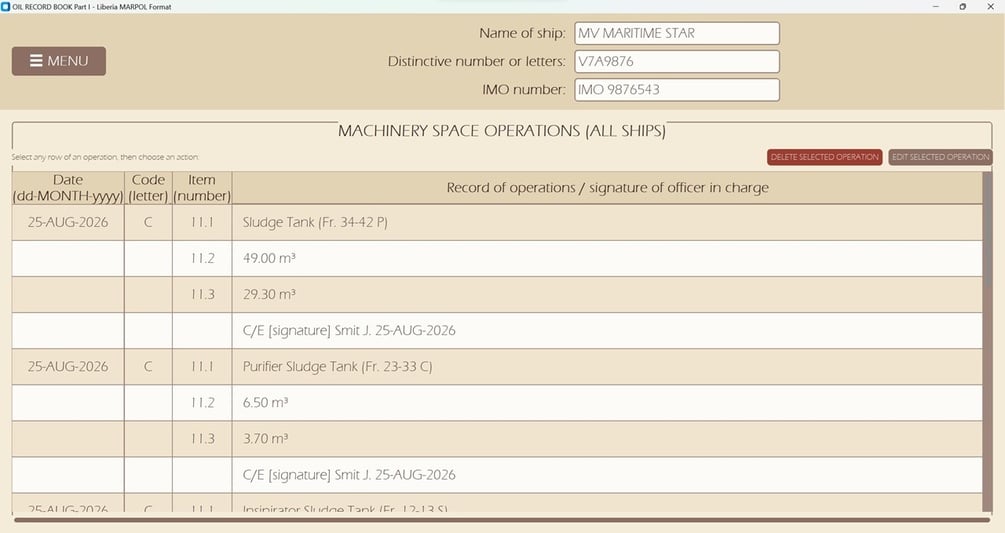Click the Distinctive number or letters field
The image size is (1005, 533).
(677, 62)
